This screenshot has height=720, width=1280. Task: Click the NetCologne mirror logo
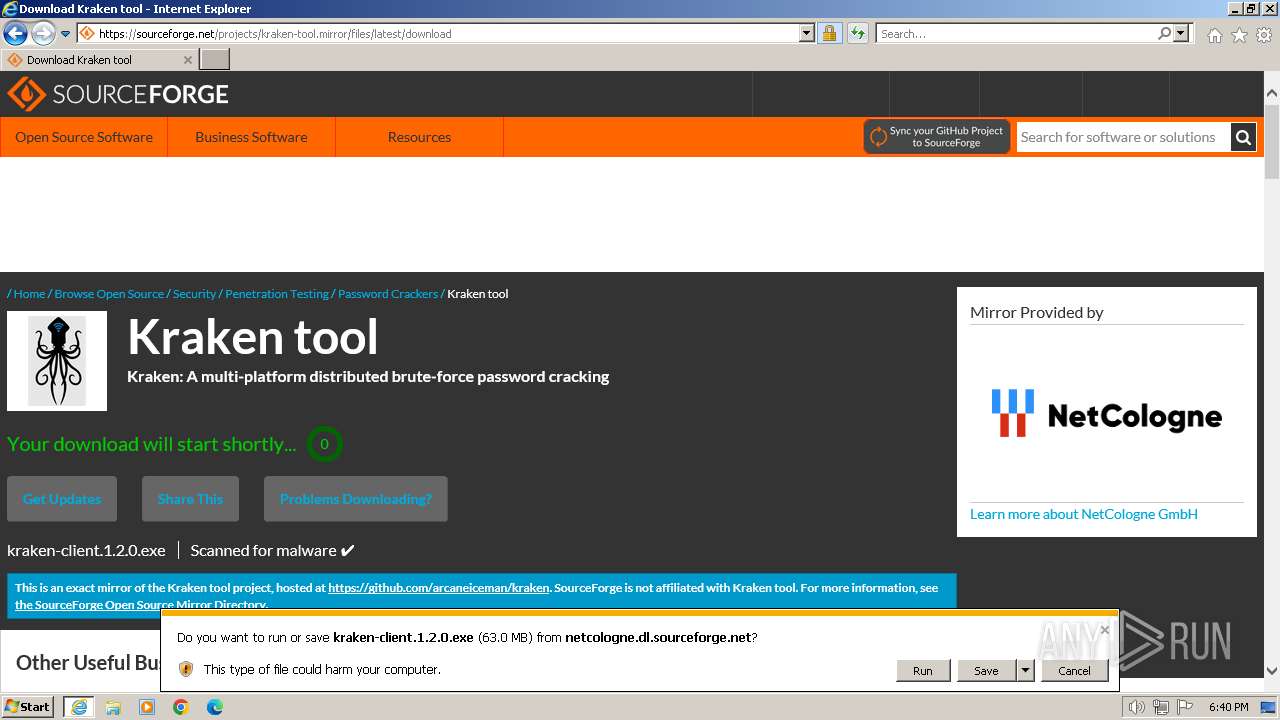[1107, 414]
